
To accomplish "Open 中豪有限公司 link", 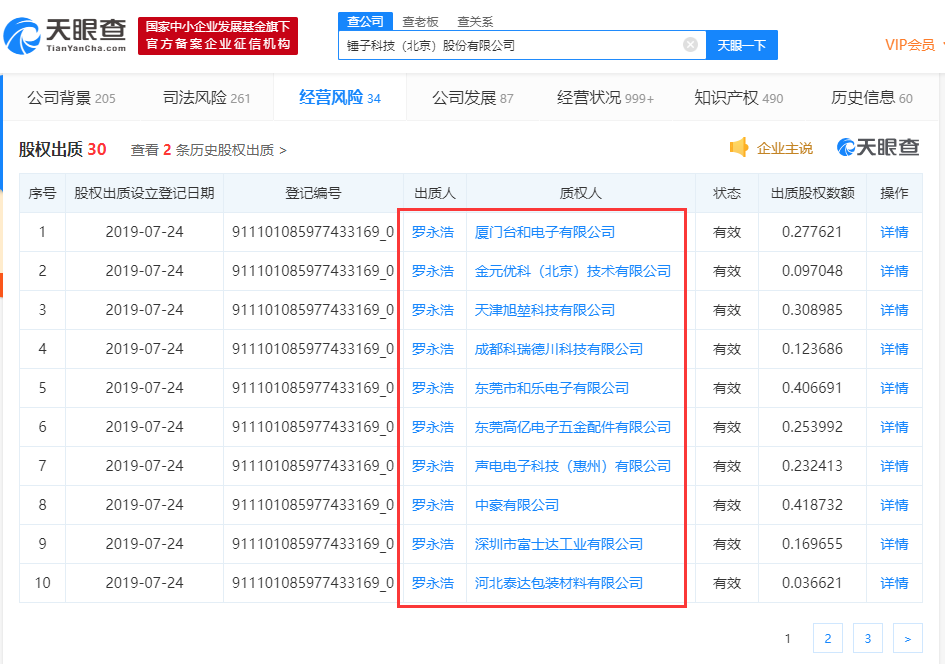I will (516, 505).
